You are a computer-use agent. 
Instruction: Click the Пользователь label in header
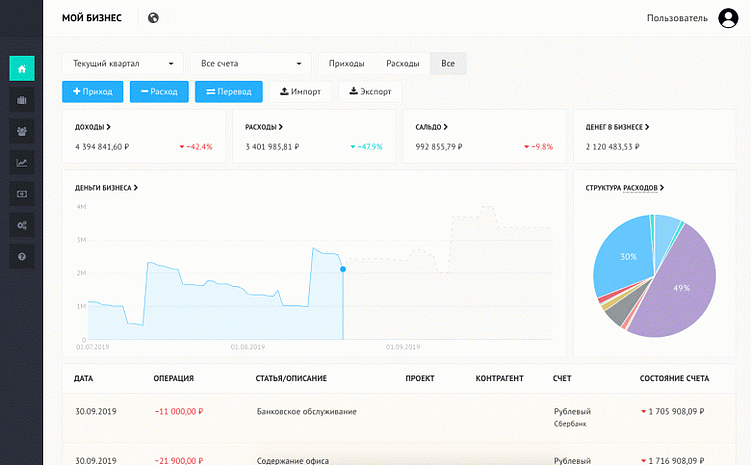[677, 18]
